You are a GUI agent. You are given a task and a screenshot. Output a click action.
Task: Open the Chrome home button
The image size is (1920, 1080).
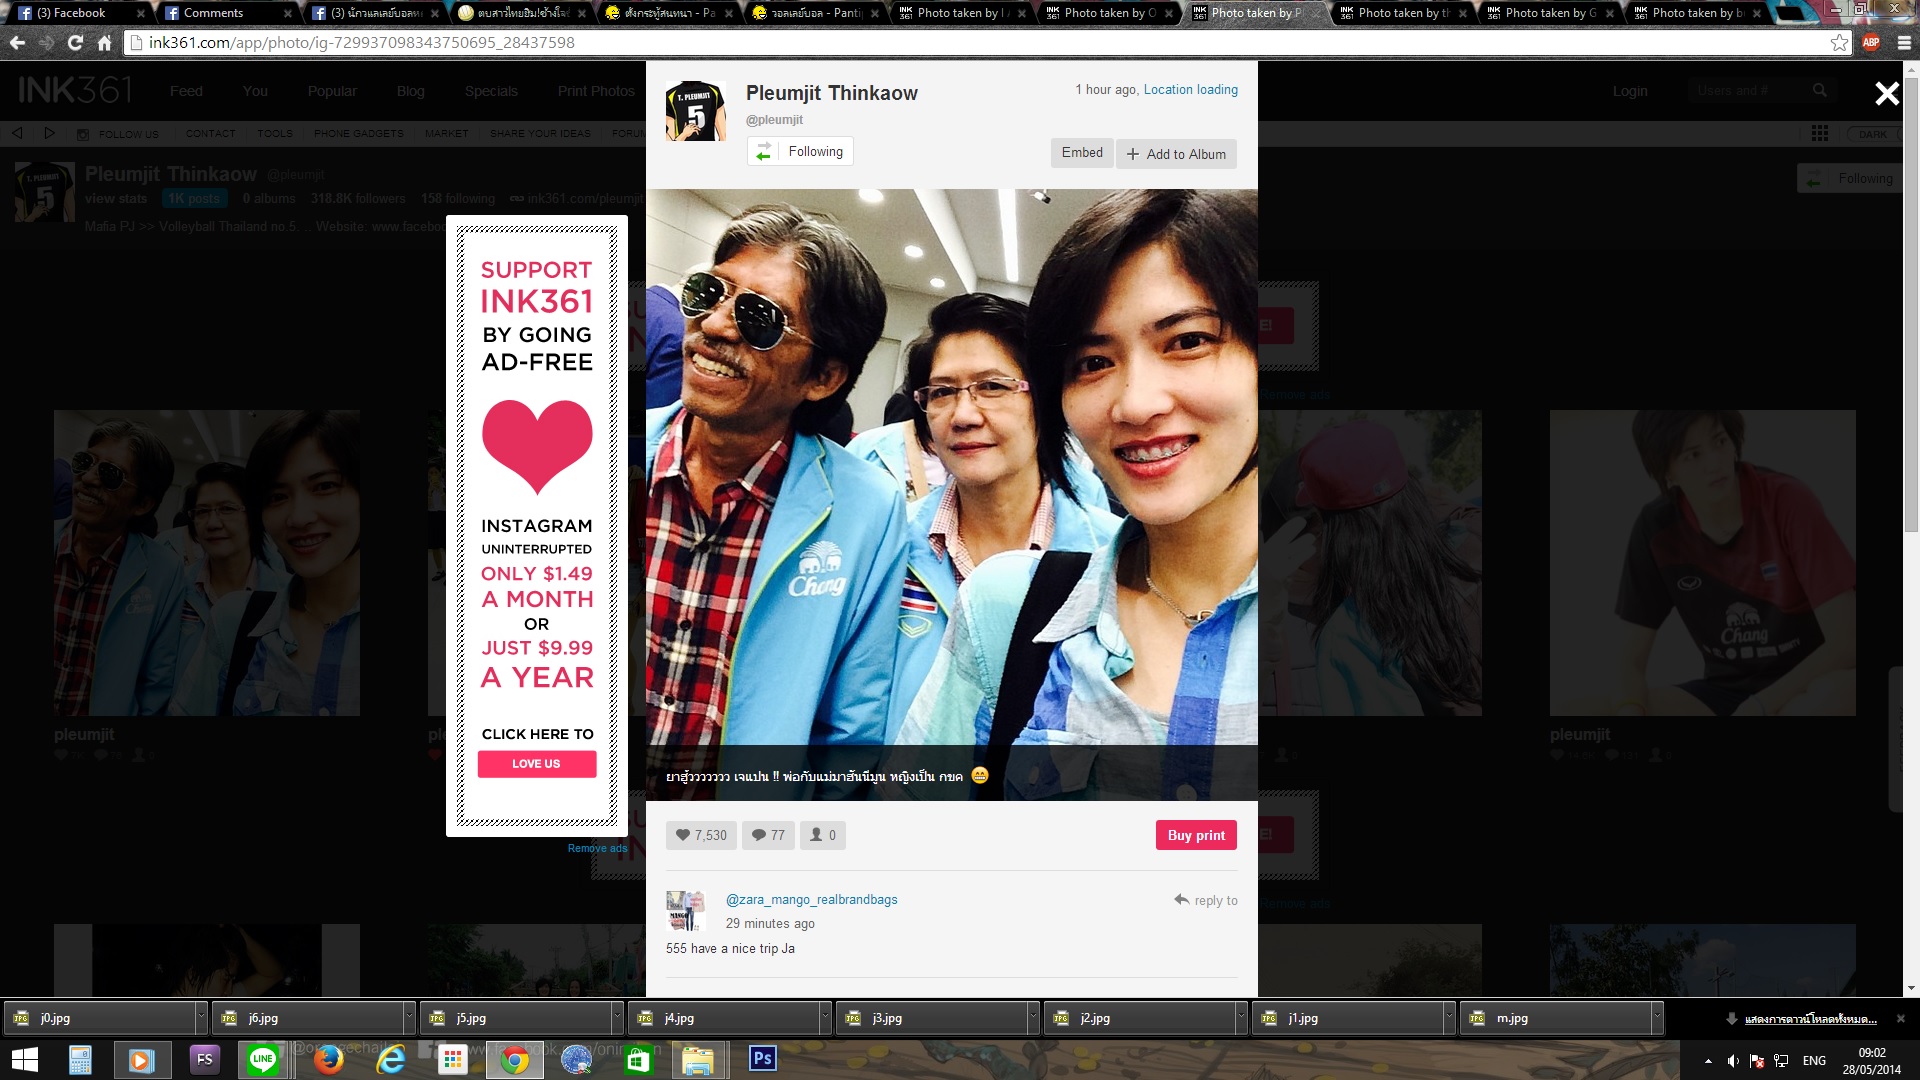coord(104,43)
